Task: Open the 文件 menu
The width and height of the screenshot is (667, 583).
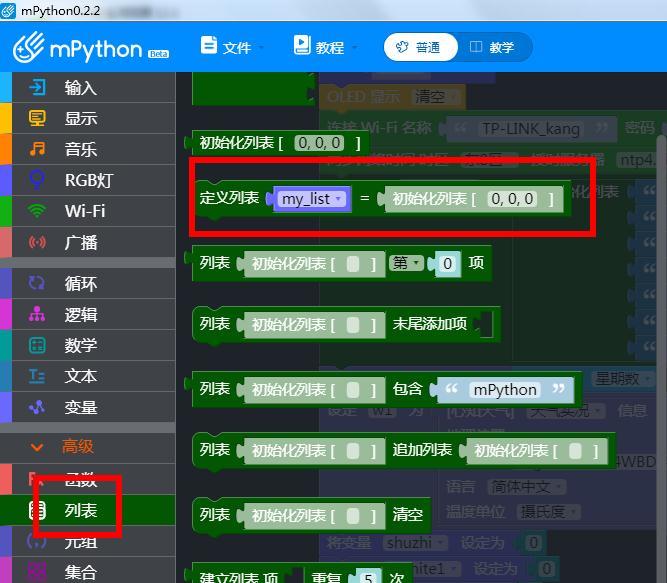Action: tap(231, 47)
